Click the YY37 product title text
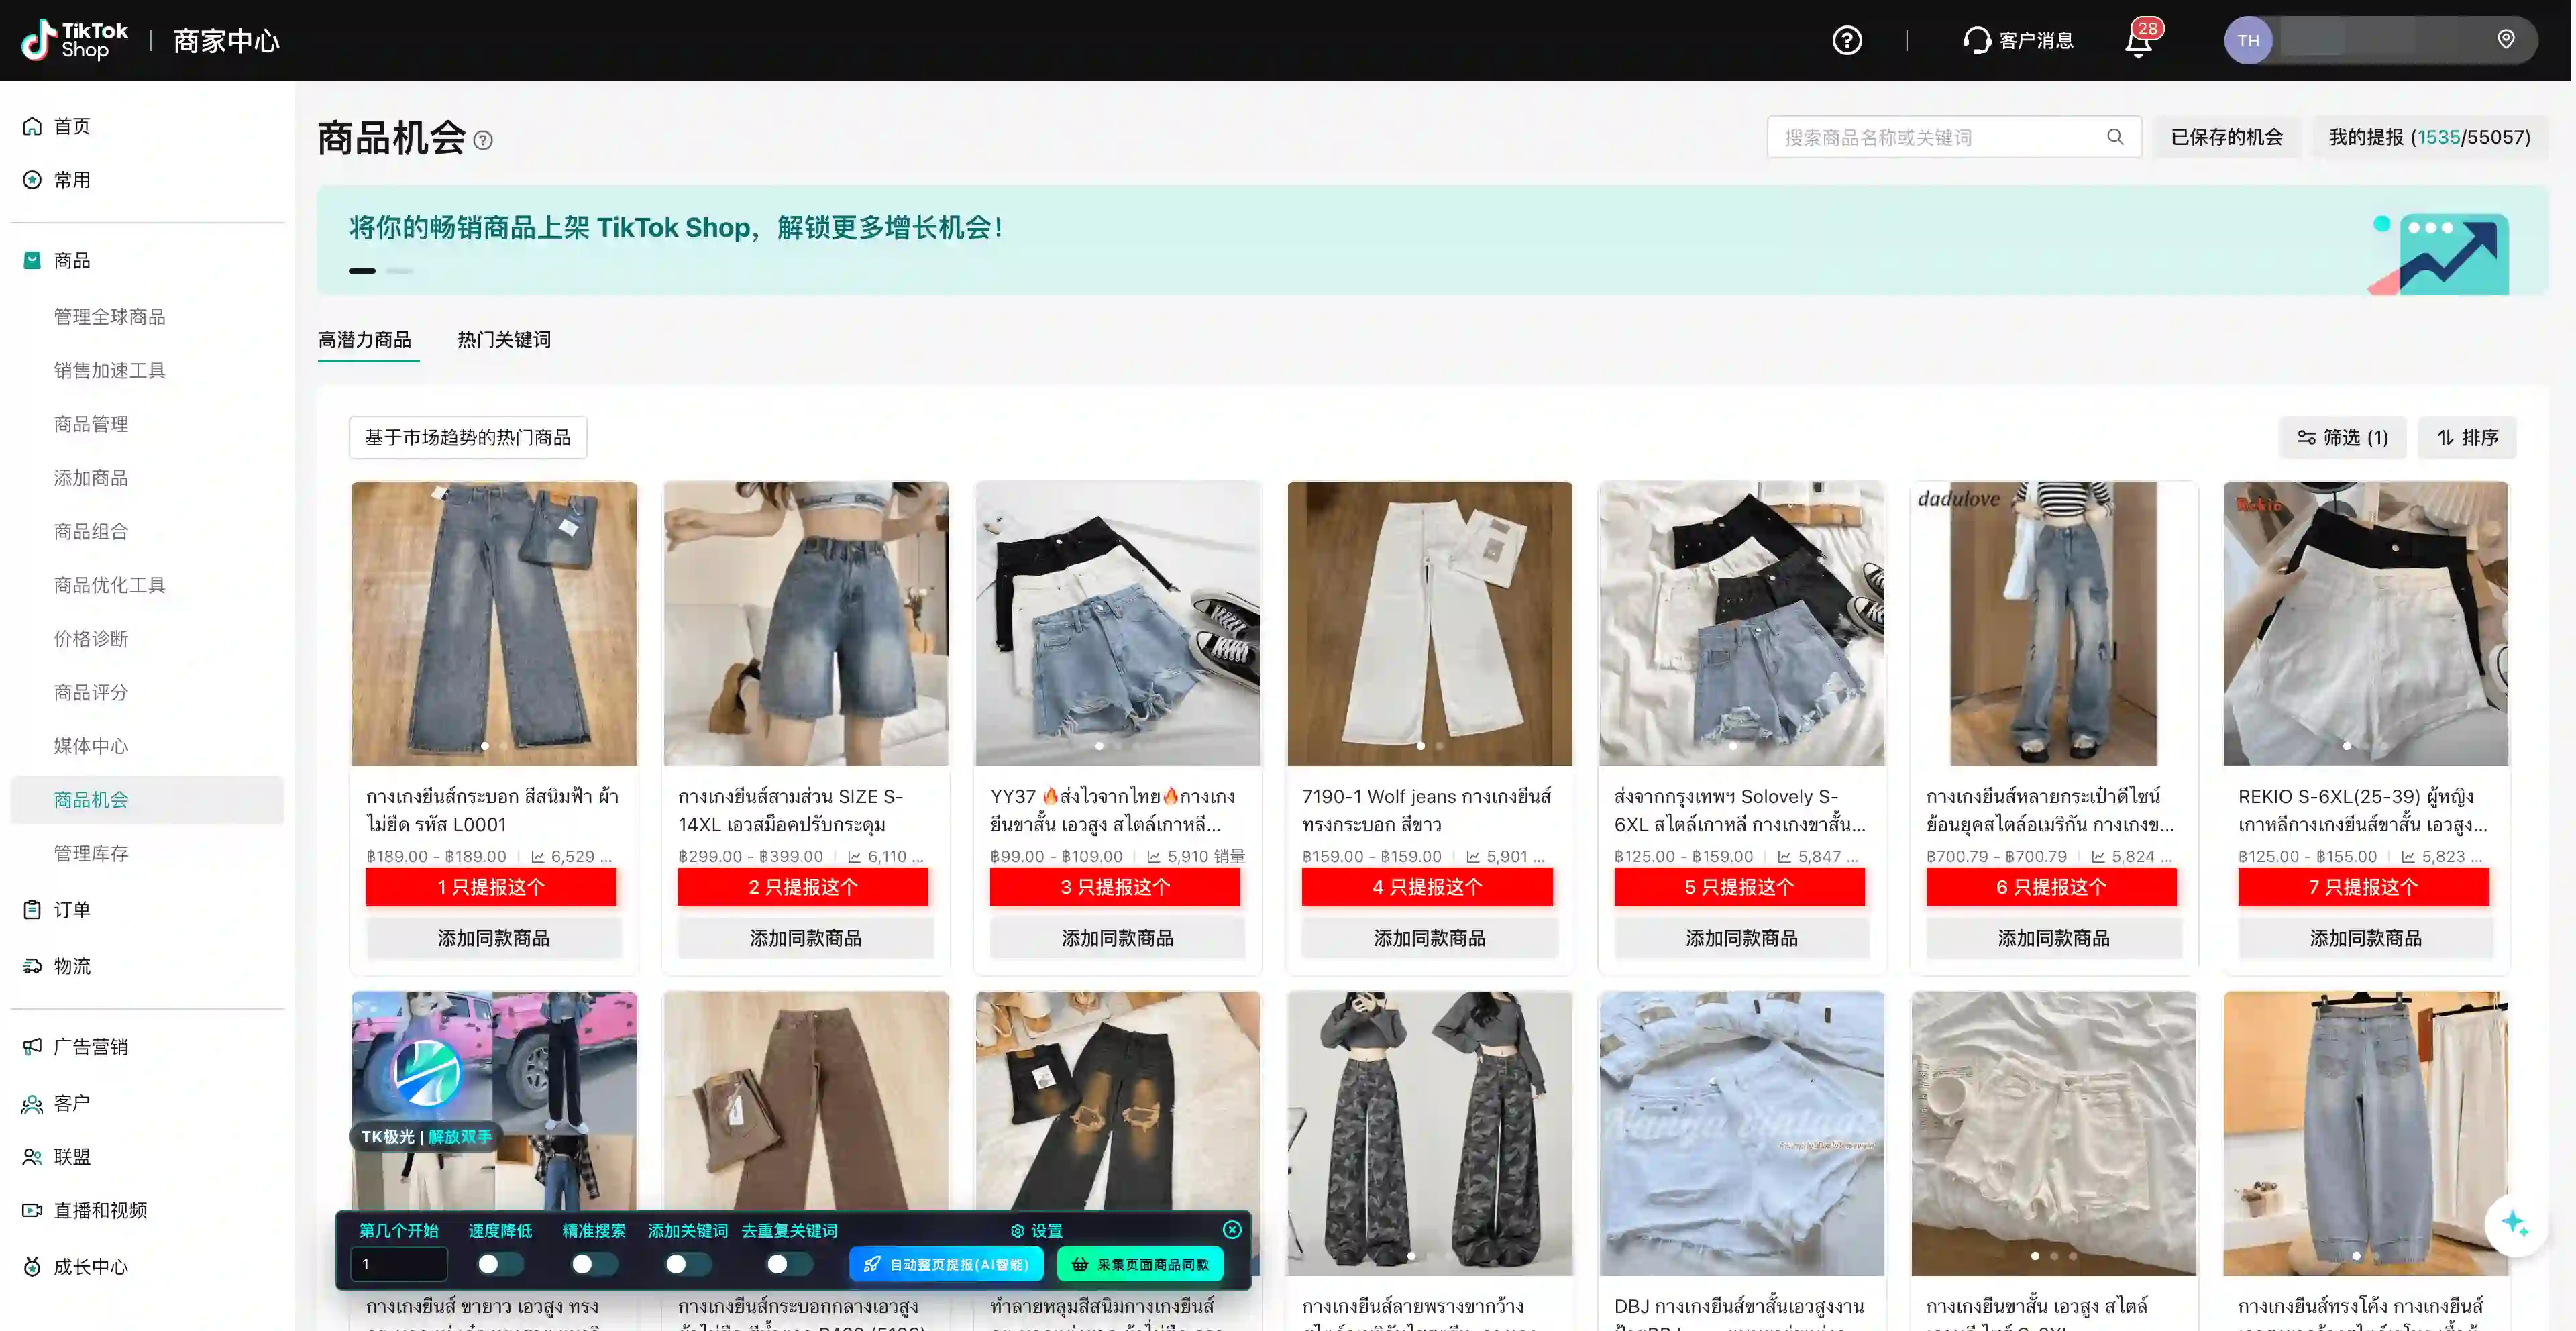 point(1112,811)
